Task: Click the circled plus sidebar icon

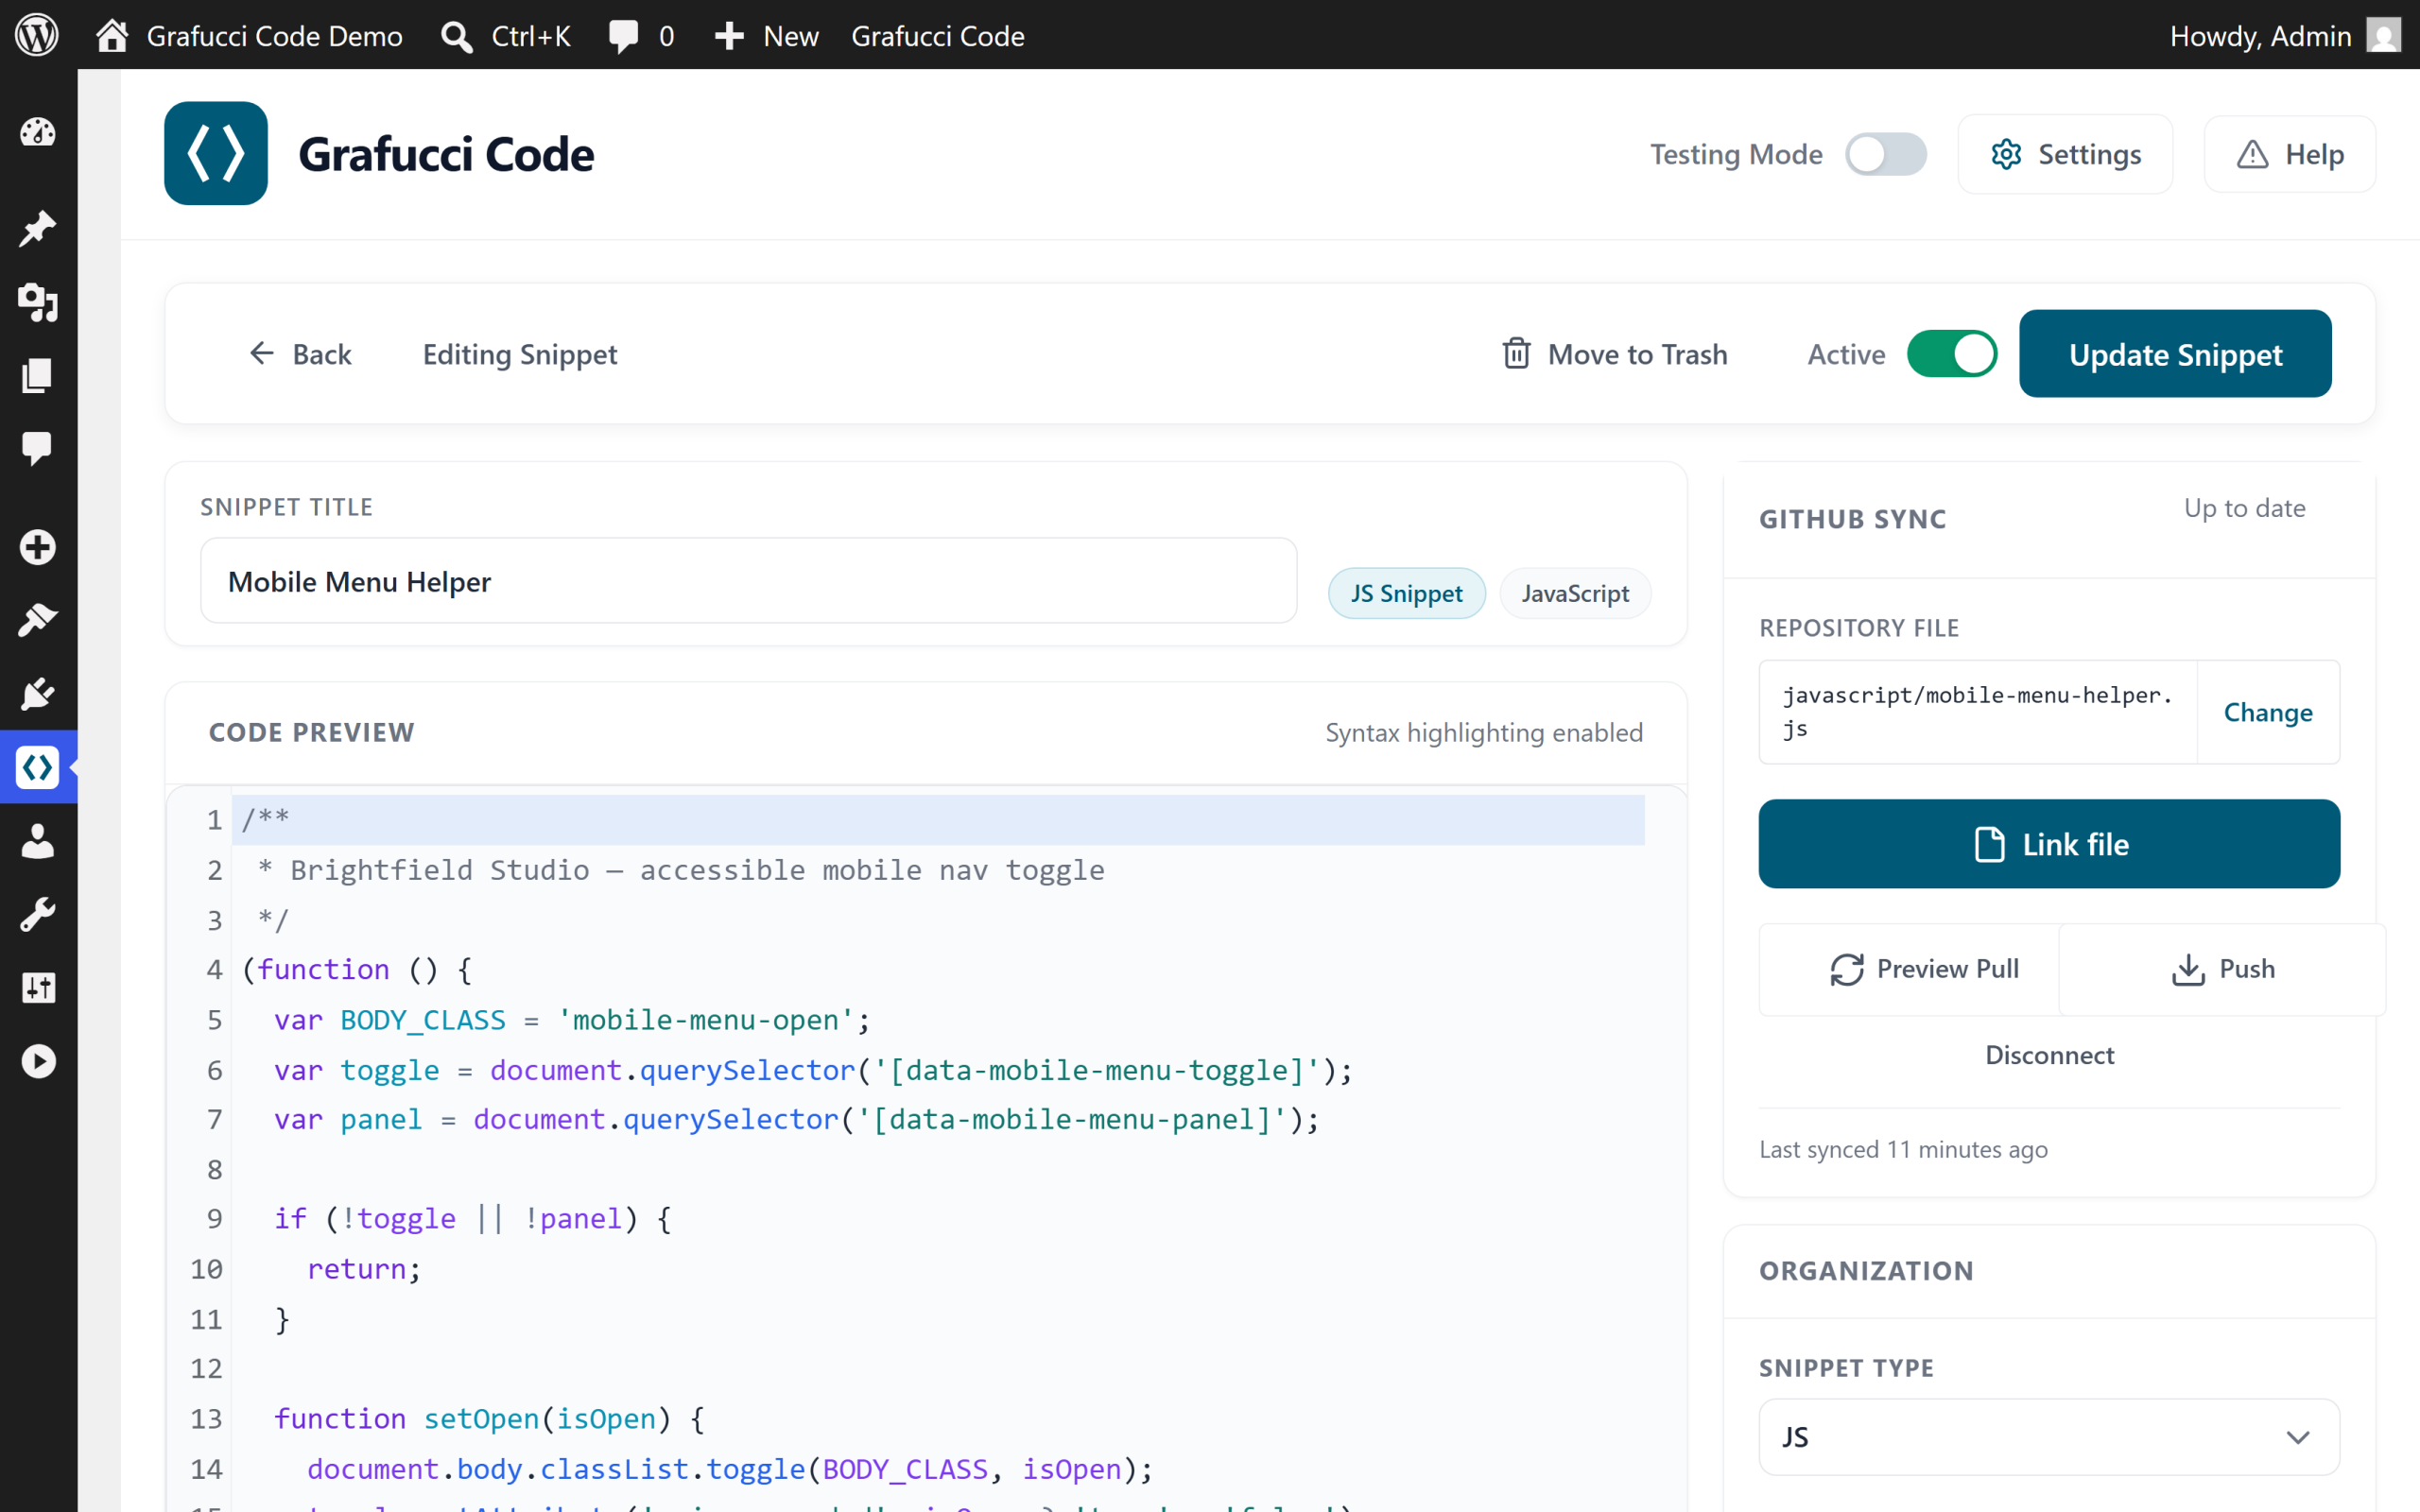Action: point(38,547)
